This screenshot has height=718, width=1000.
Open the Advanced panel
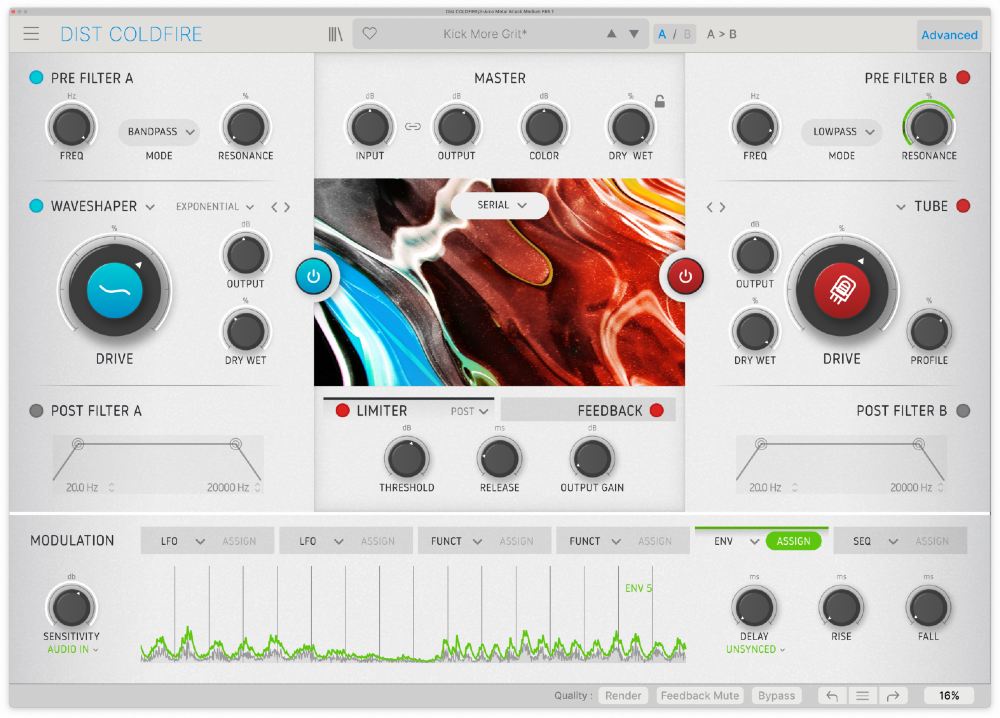pos(948,34)
